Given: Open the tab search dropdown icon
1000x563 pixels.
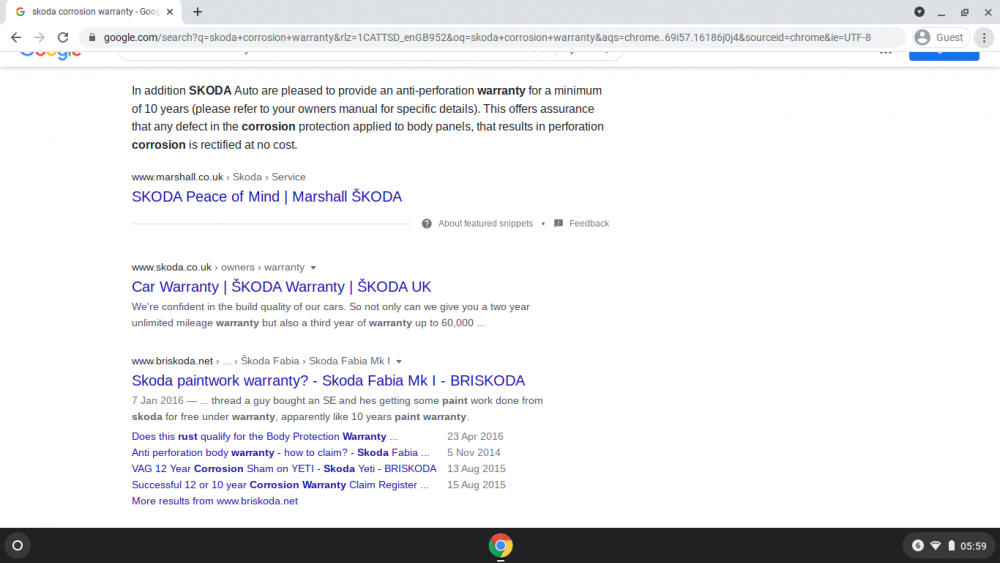Looking at the screenshot, I should (x=919, y=11).
